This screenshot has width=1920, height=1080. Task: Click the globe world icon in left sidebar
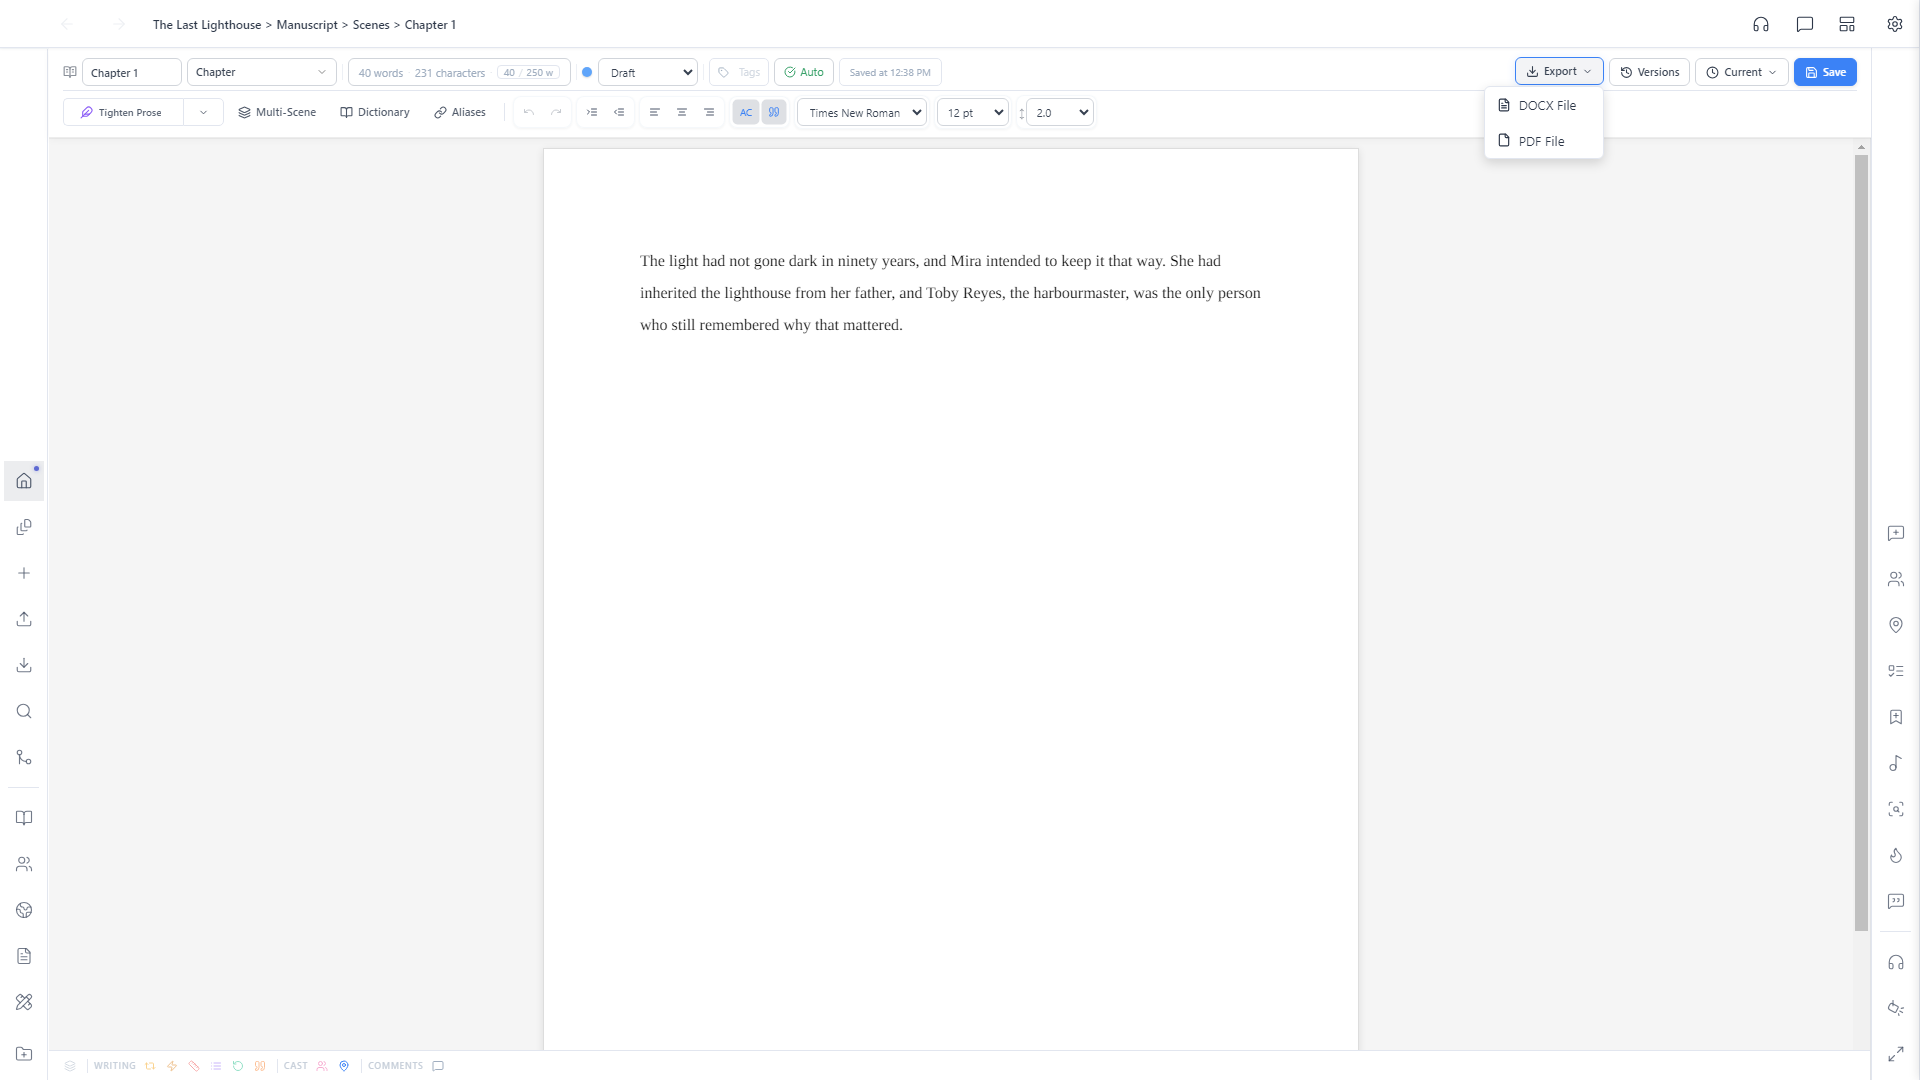click(24, 910)
